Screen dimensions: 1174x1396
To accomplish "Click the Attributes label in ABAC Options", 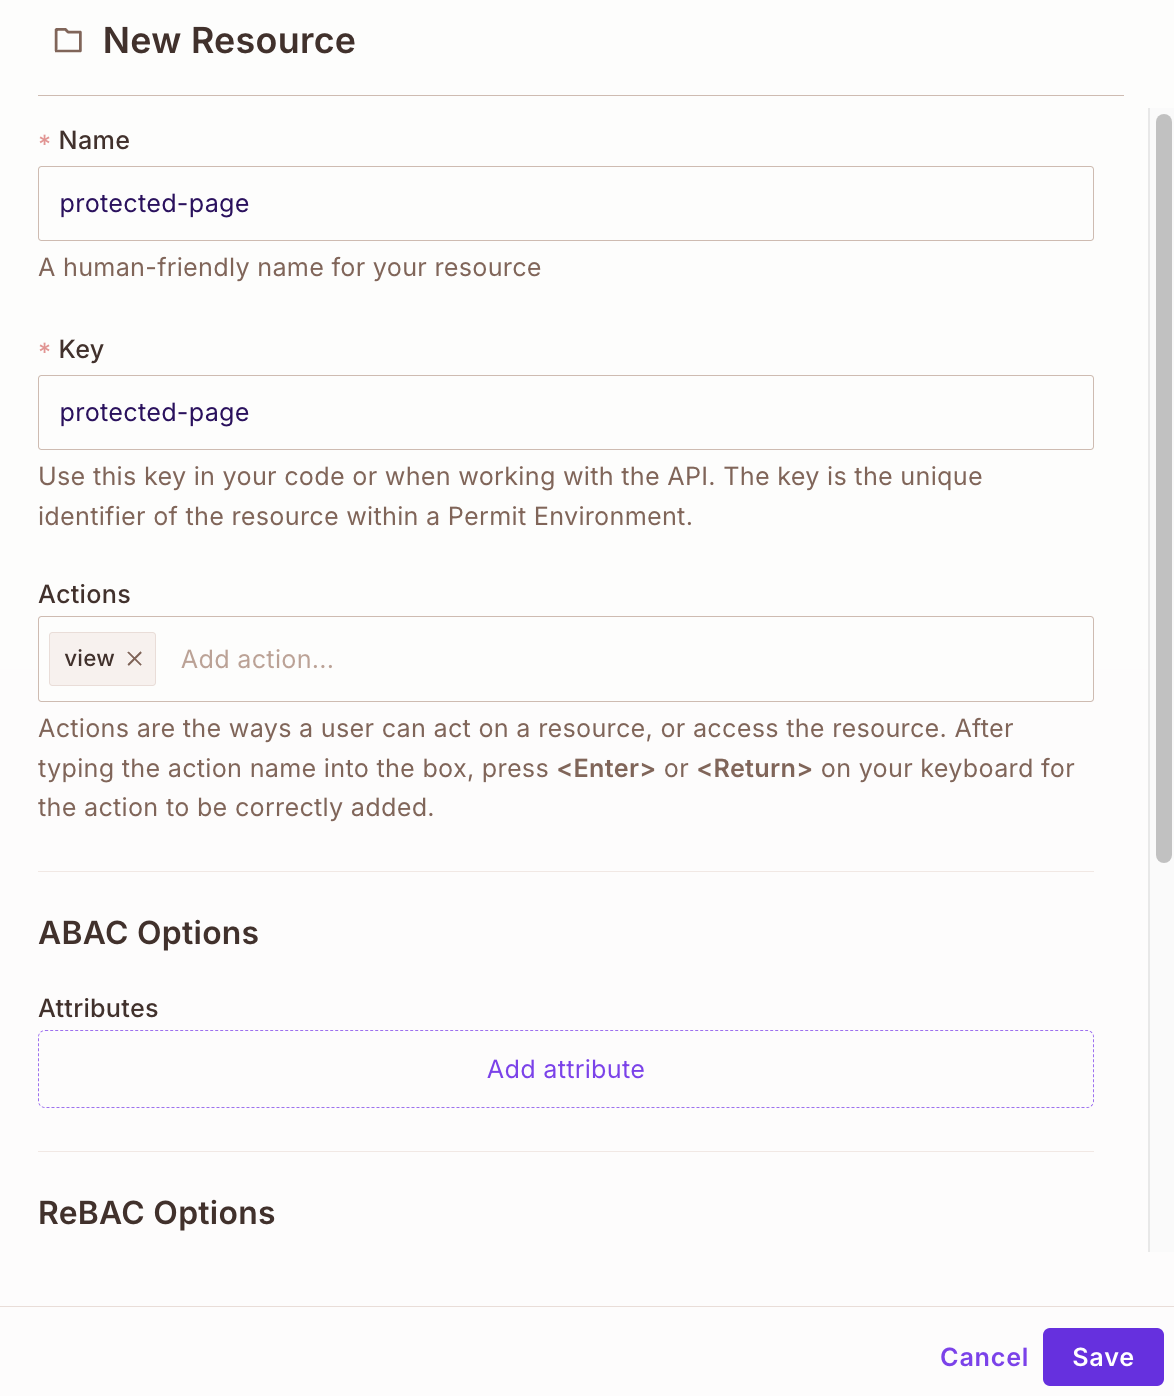I will click(x=98, y=1008).
